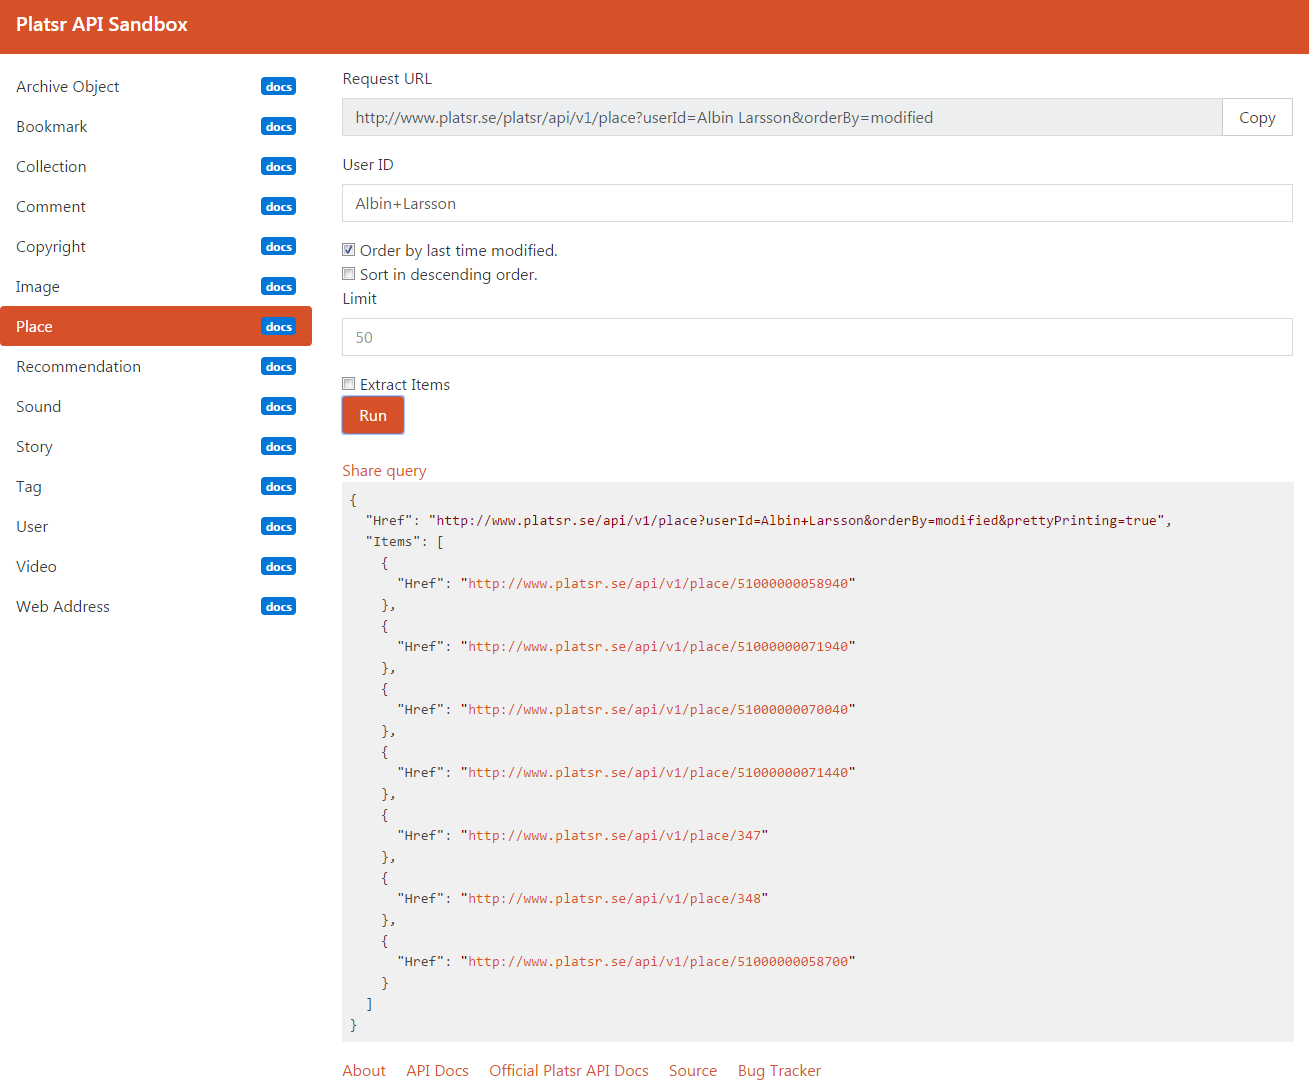Open place 51000000071940 result link
The image size is (1309, 1082).
click(658, 647)
